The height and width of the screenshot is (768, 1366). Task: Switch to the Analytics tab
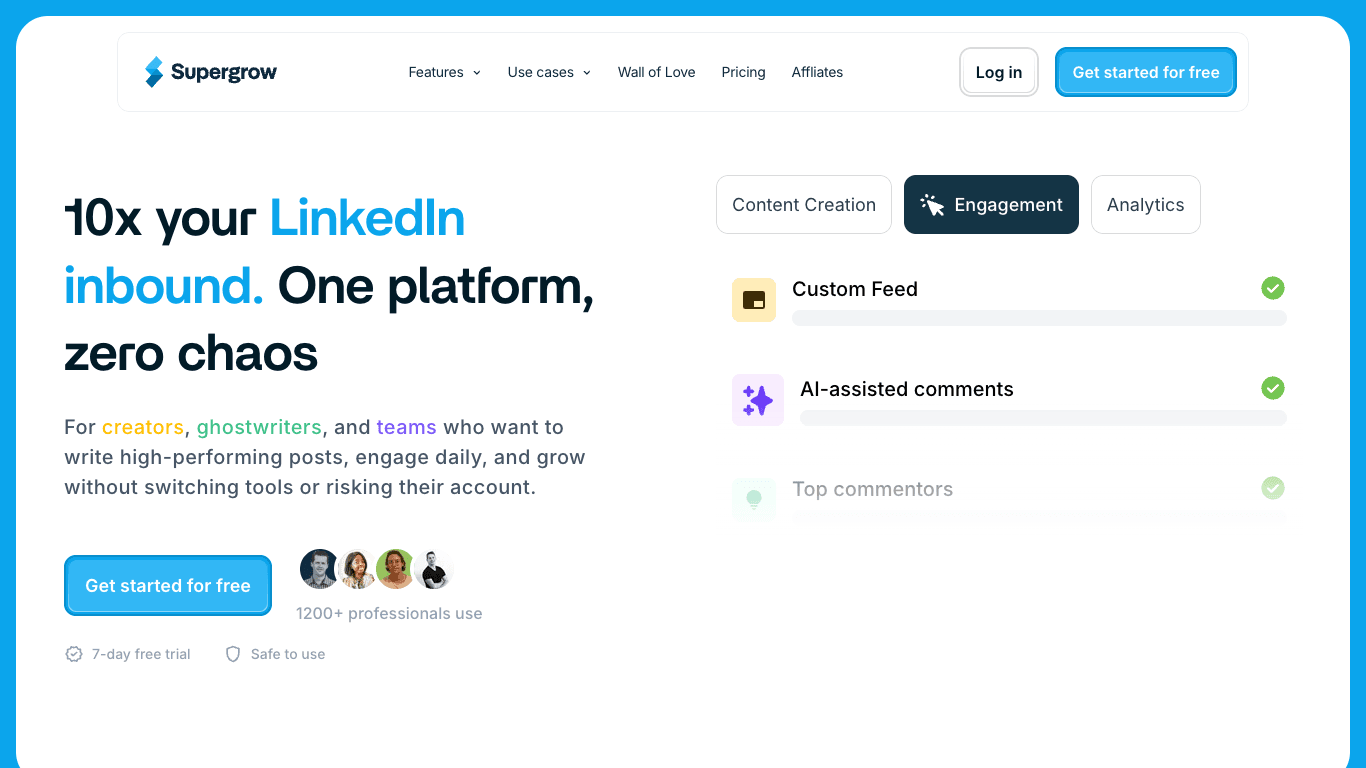pos(1145,205)
